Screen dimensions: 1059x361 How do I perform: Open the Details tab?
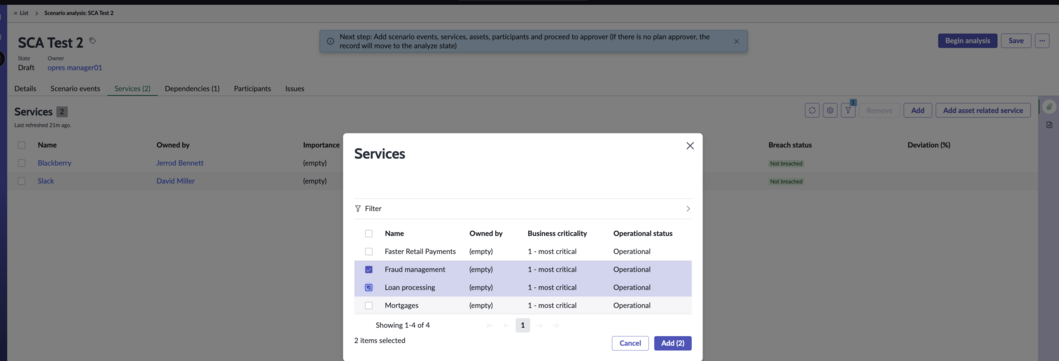pyautogui.click(x=25, y=88)
